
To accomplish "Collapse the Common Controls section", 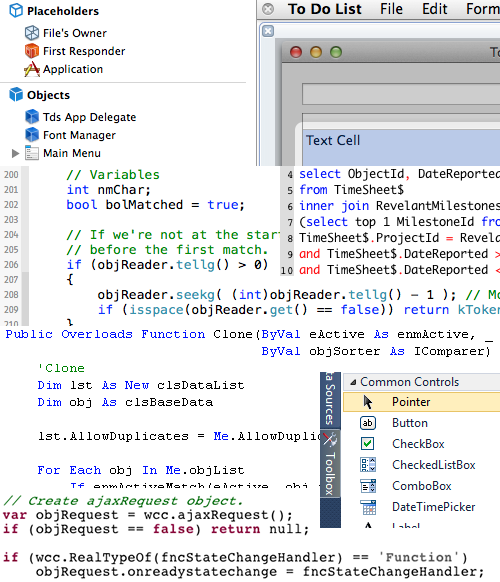I will tap(353, 382).
